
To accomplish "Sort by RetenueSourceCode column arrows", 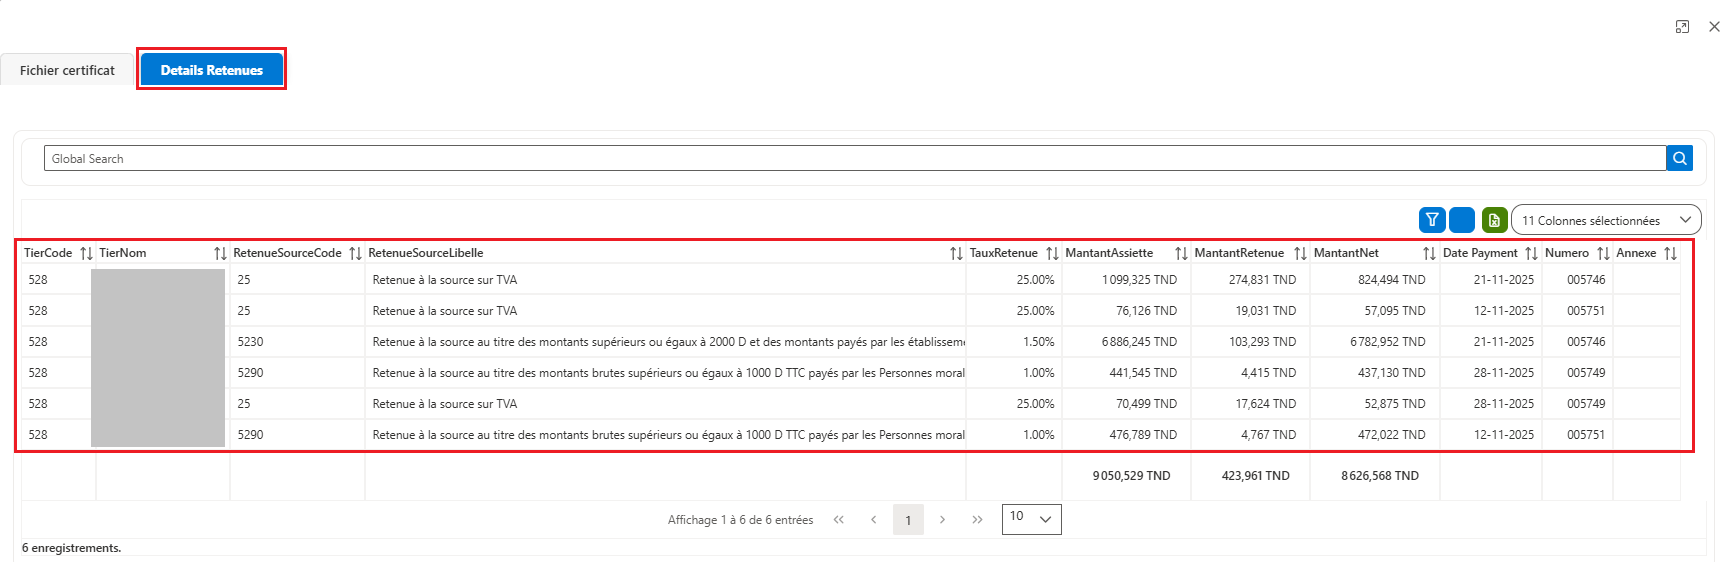I will click(355, 253).
